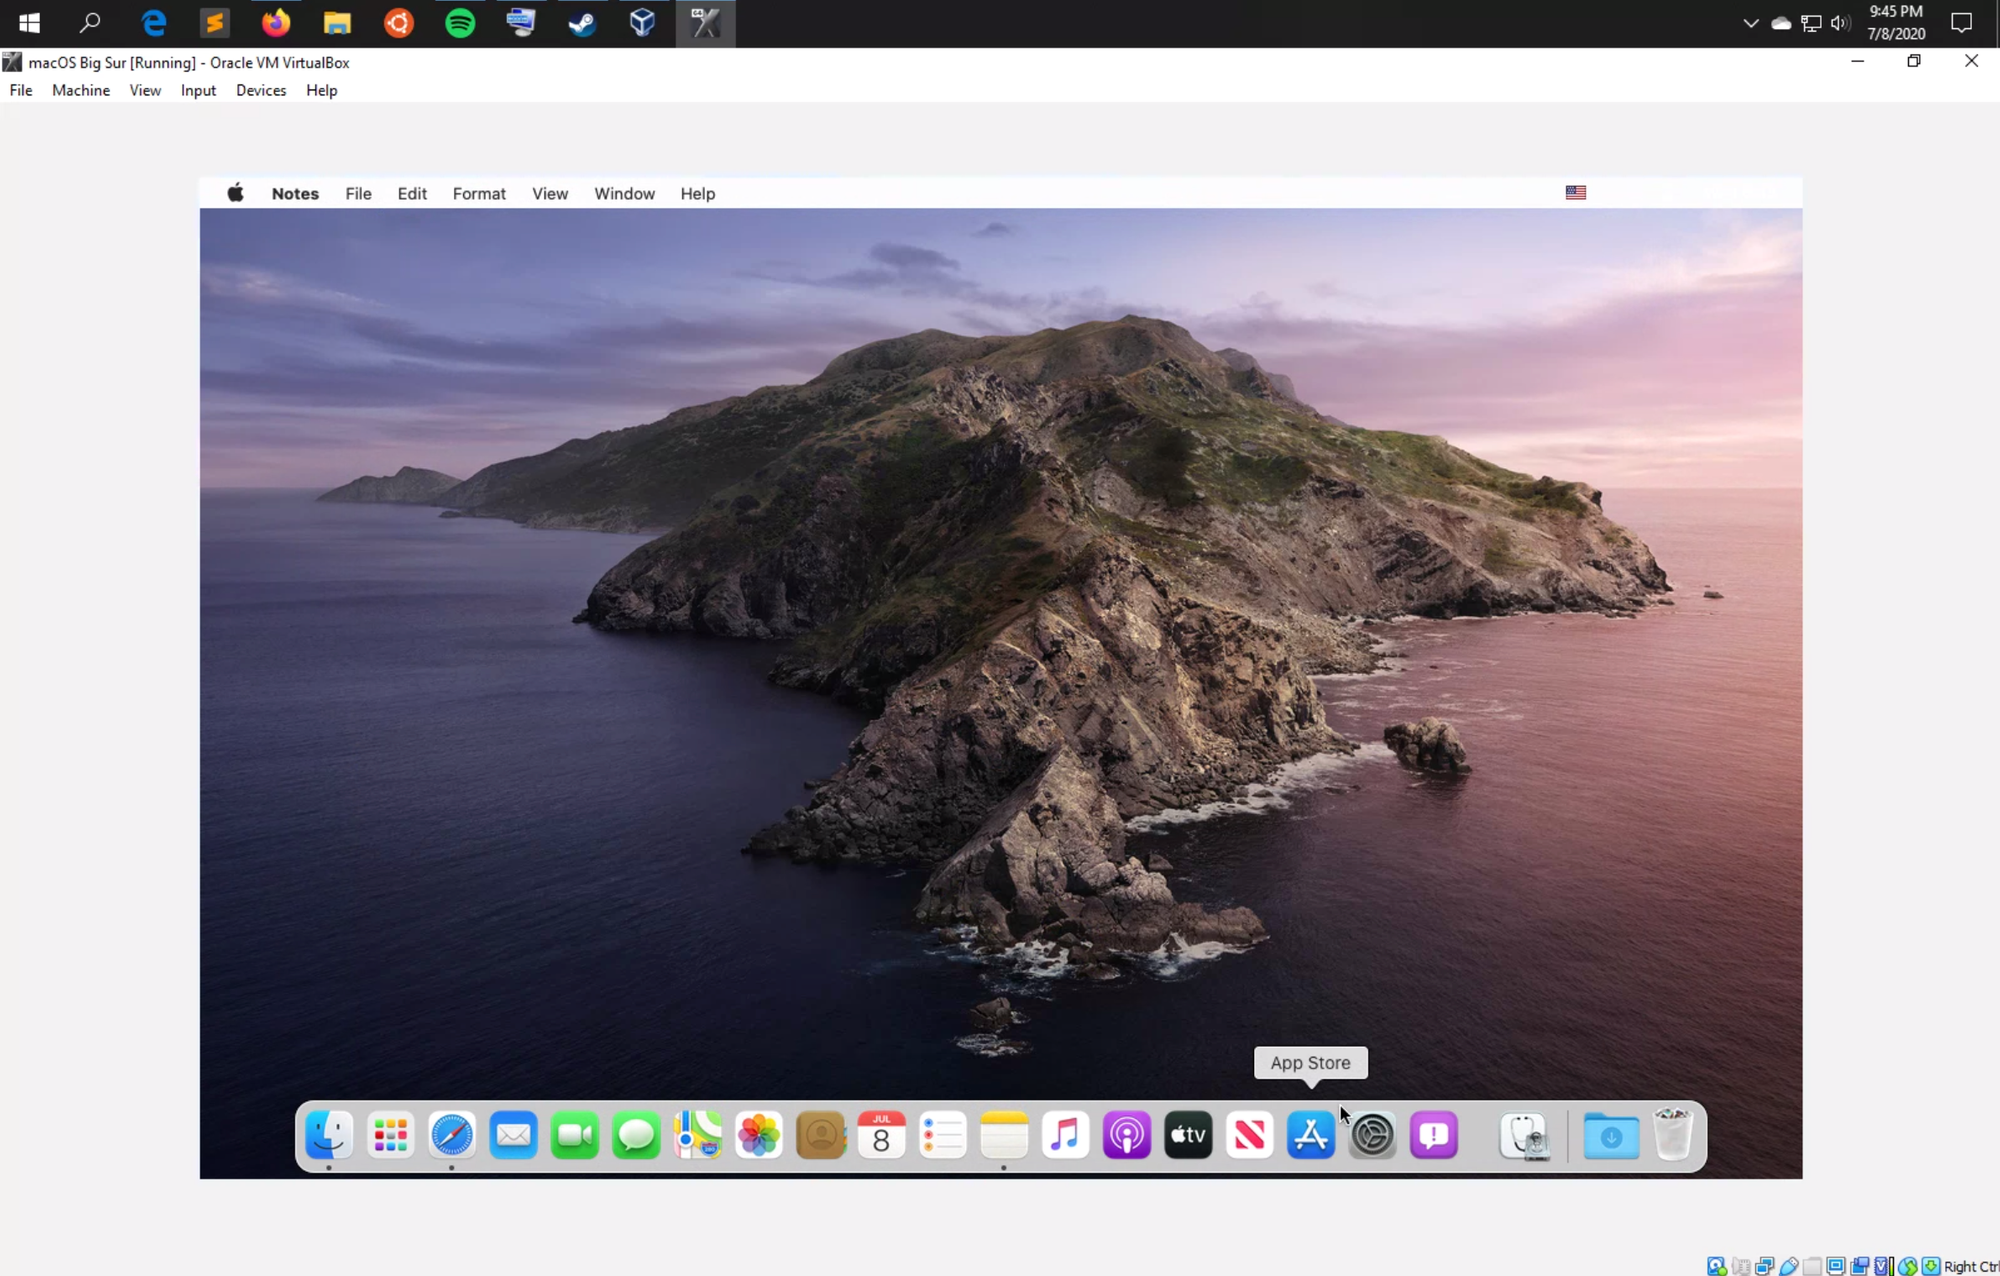Screen dimensions: 2000x1276
Task: Open the Windows volume control
Action: point(1840,23)
